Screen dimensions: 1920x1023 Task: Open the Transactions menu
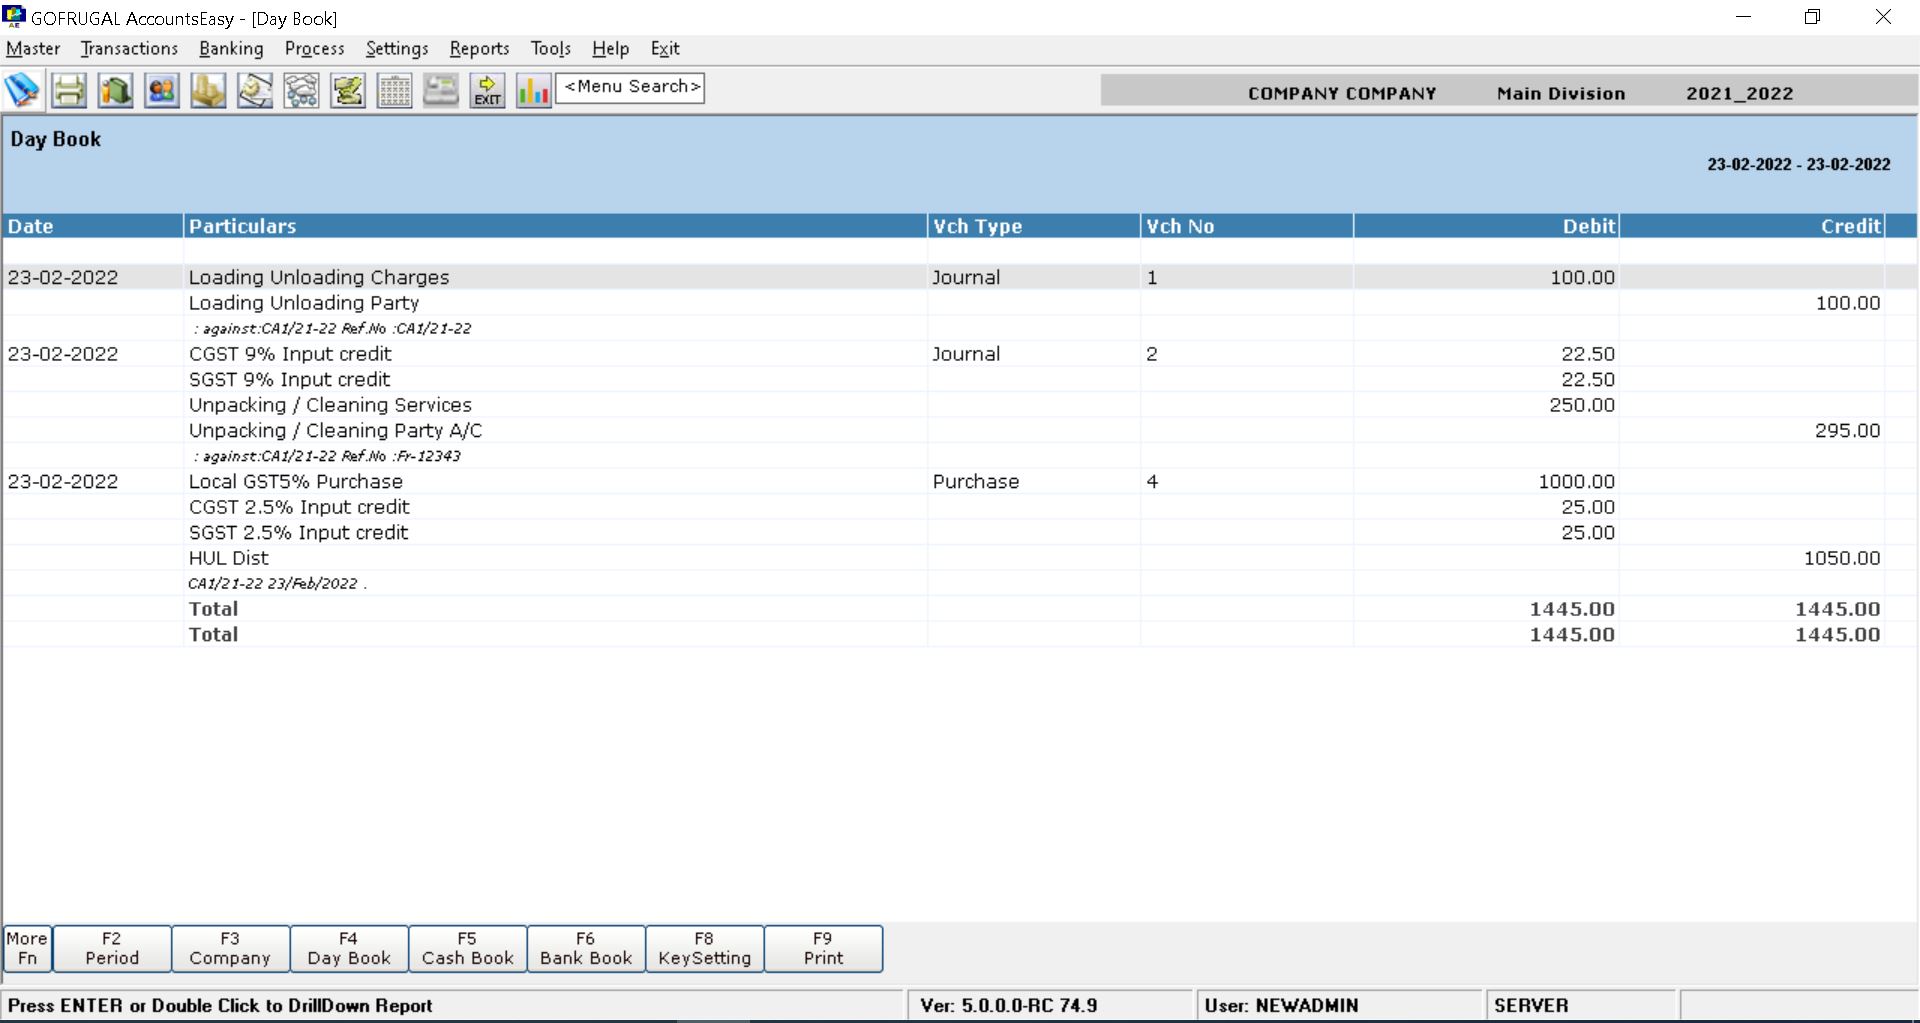click(129, 49)
